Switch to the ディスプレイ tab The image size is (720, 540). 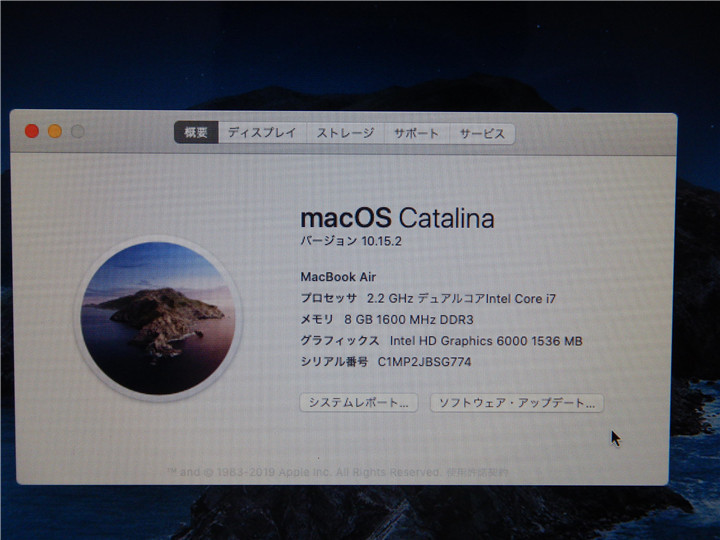(x=262, y=133)
